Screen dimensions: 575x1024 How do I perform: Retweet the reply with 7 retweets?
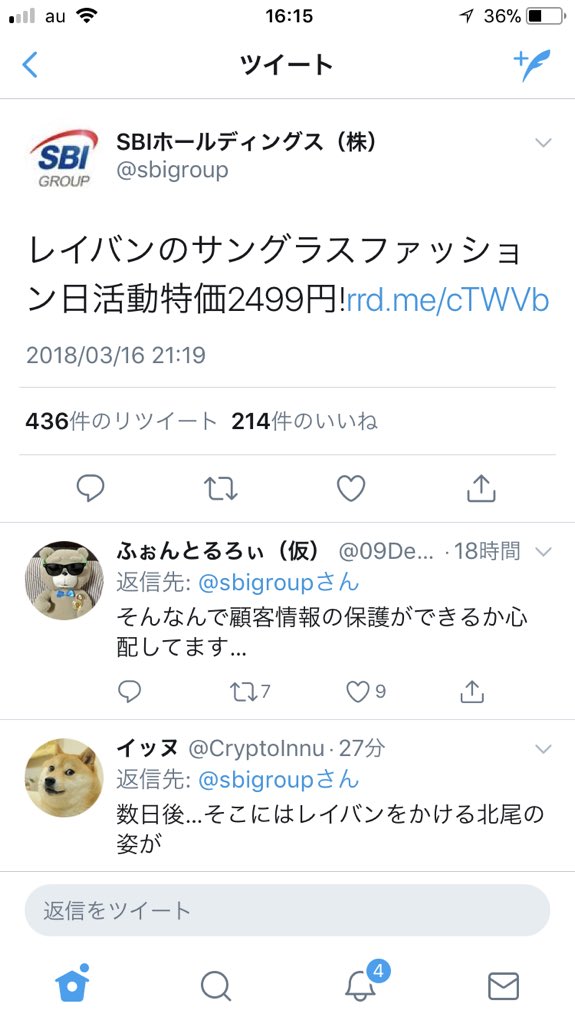250,692
